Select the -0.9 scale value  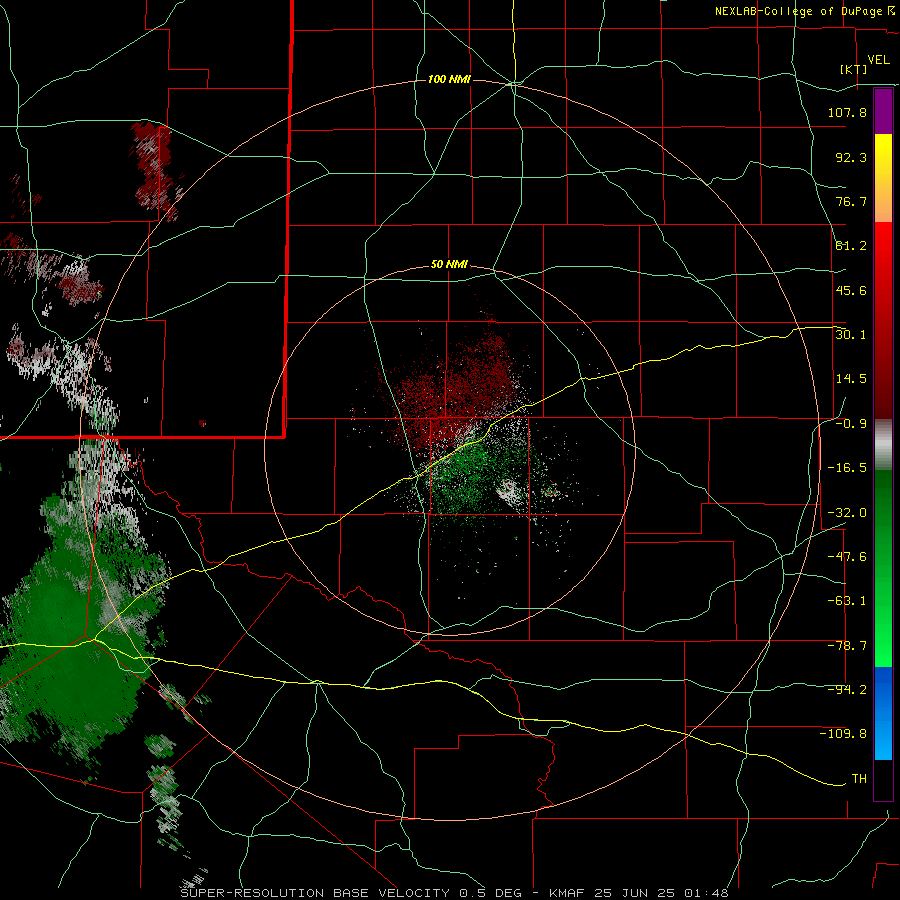tap(851, 424)
